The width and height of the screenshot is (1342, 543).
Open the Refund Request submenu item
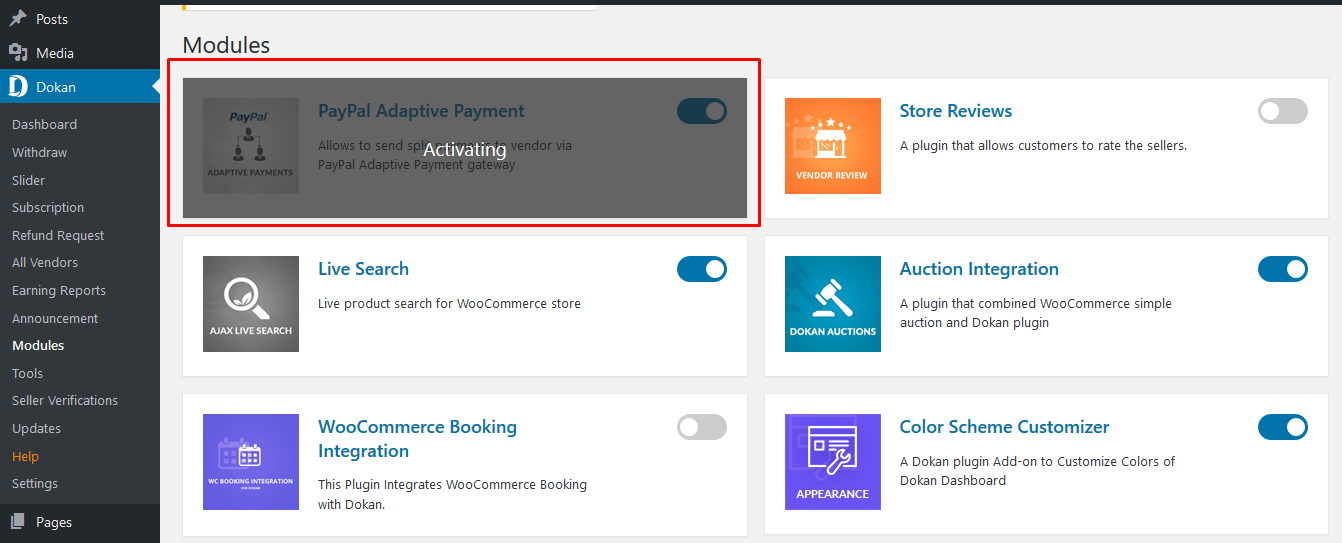tap(58, 235)
